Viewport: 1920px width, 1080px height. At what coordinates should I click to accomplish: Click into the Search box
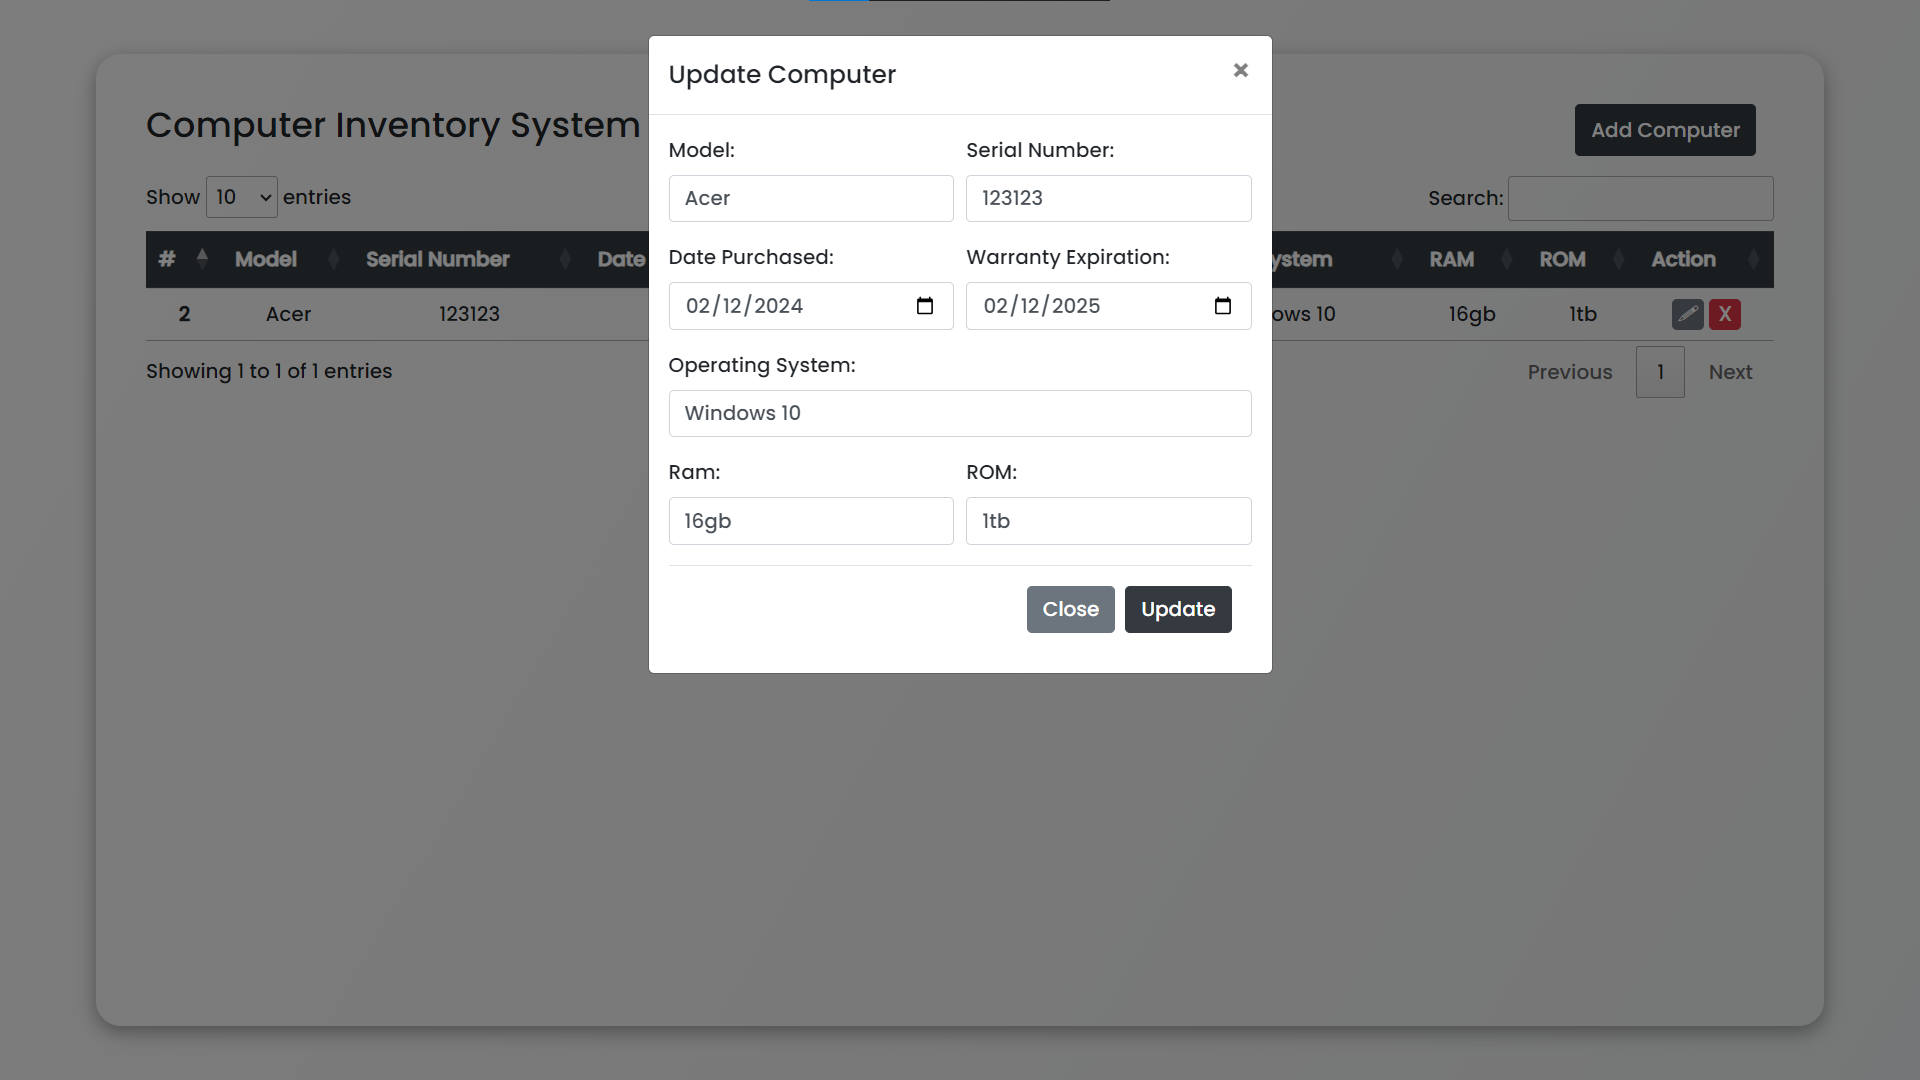tap(1640, 198)
